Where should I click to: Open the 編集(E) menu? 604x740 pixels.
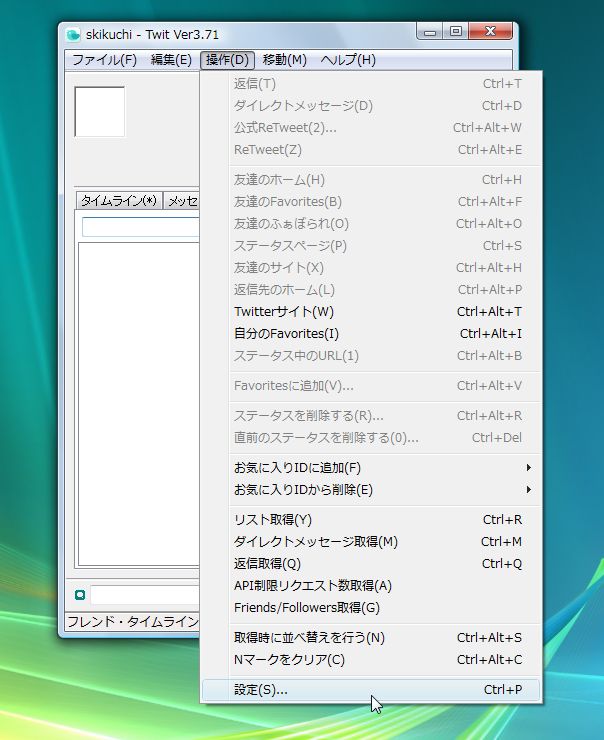point(171,60)
